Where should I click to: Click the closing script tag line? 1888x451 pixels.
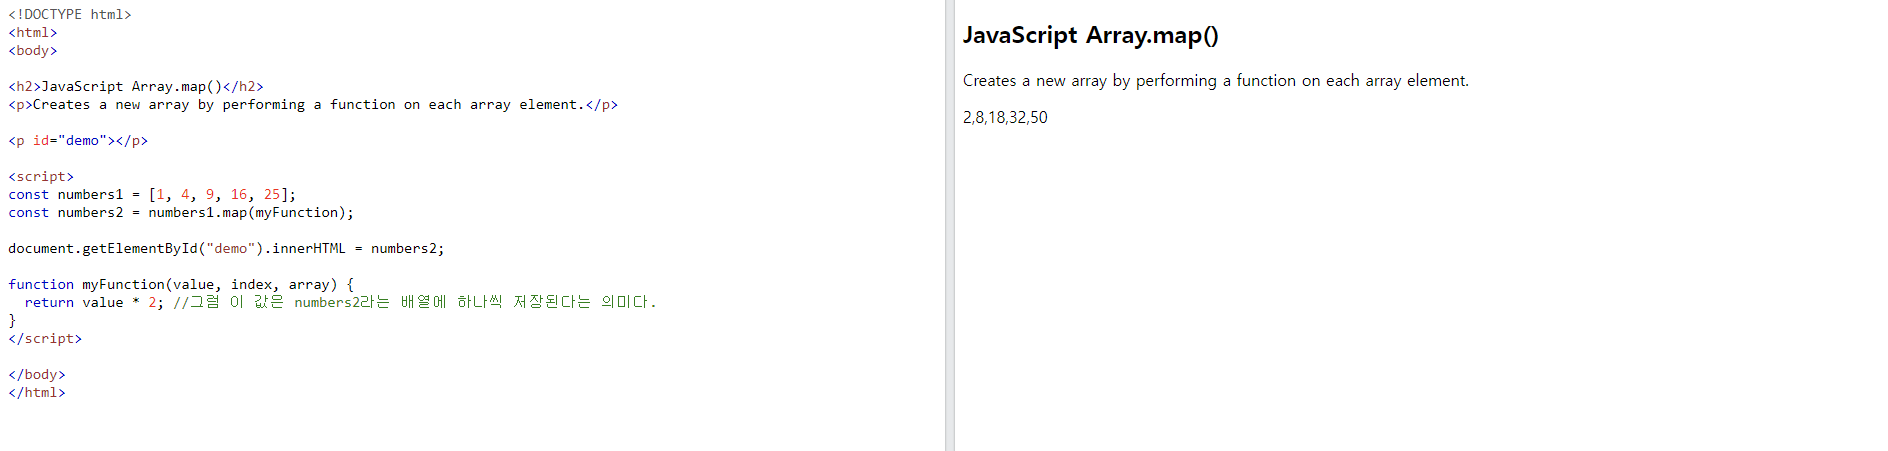[45, 338]
